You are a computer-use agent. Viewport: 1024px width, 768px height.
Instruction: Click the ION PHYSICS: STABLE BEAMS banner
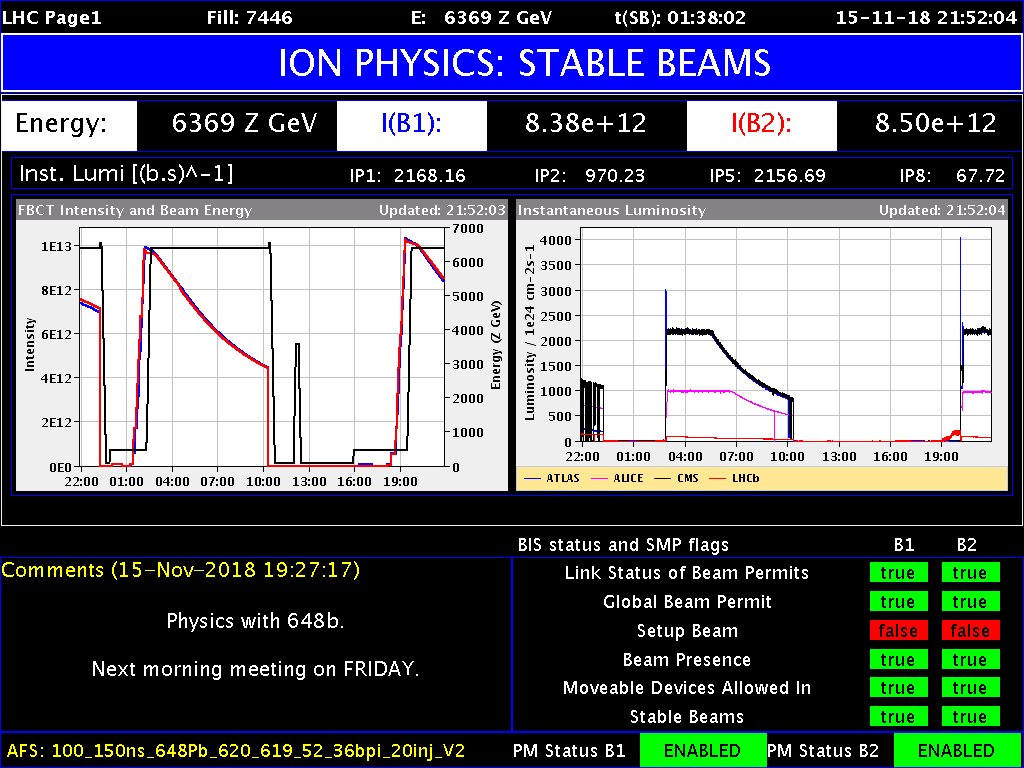(512, 63)
